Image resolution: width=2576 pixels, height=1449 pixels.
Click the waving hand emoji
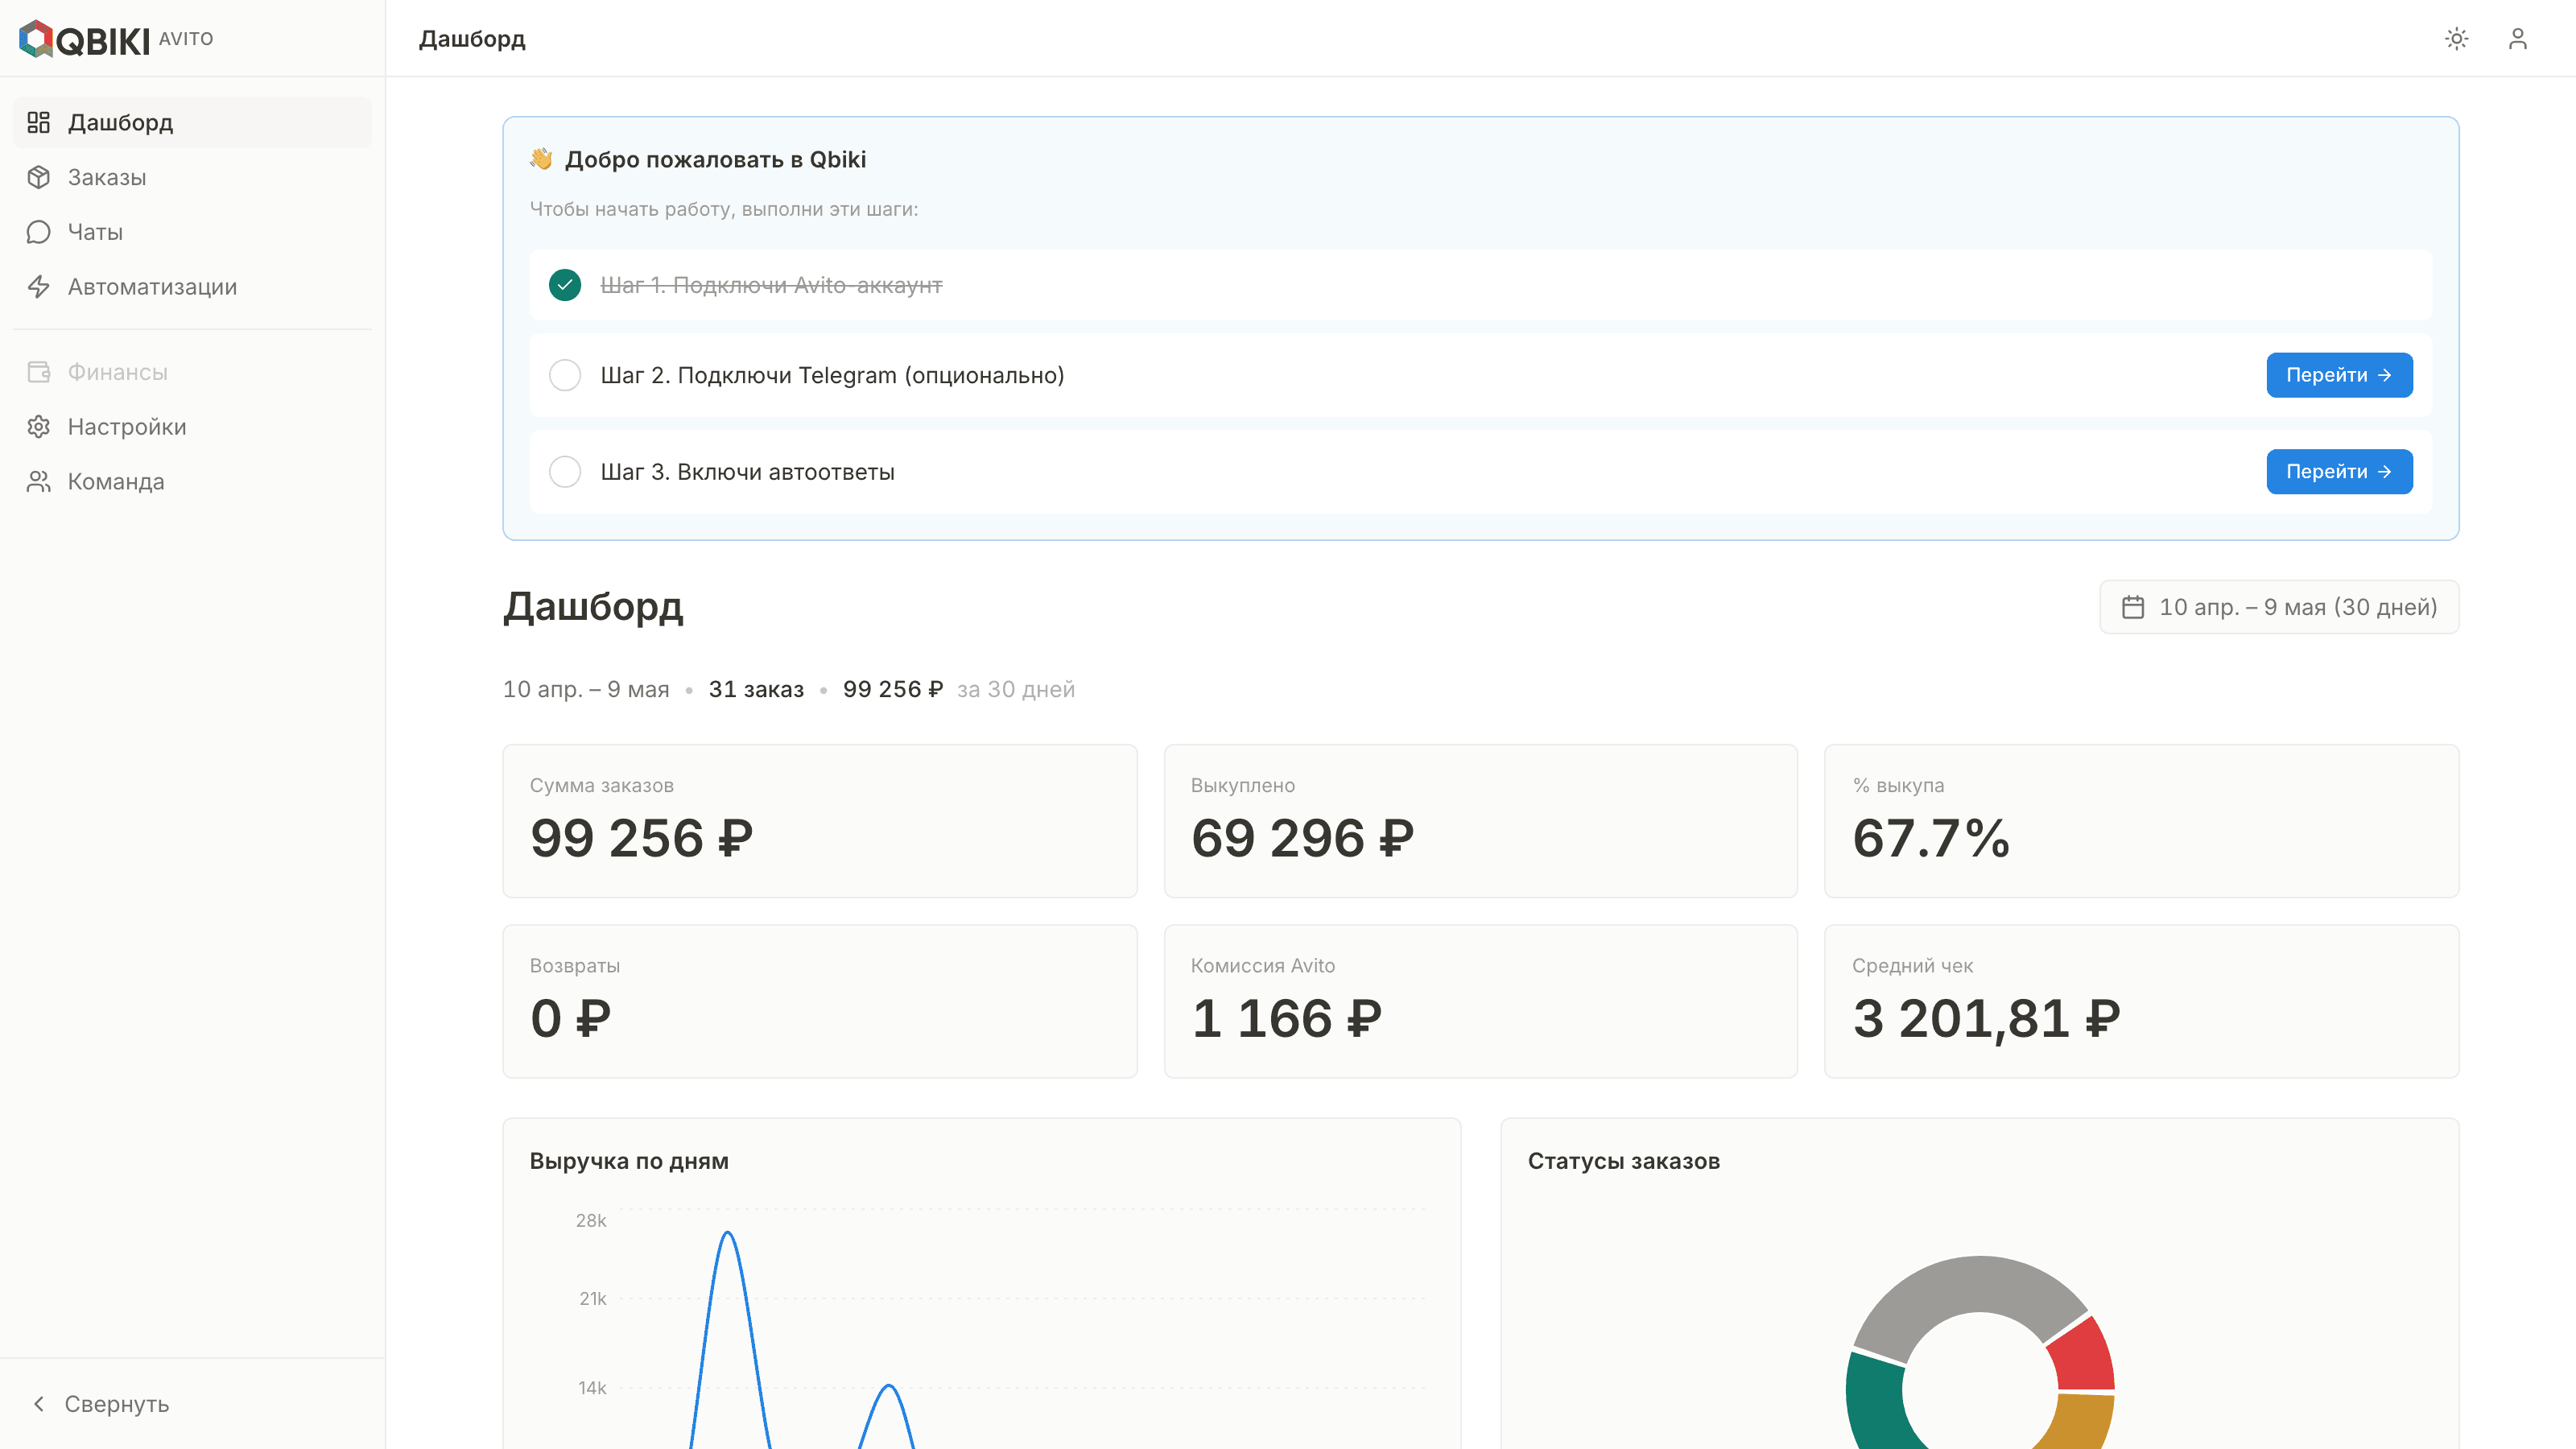point(541,159)
